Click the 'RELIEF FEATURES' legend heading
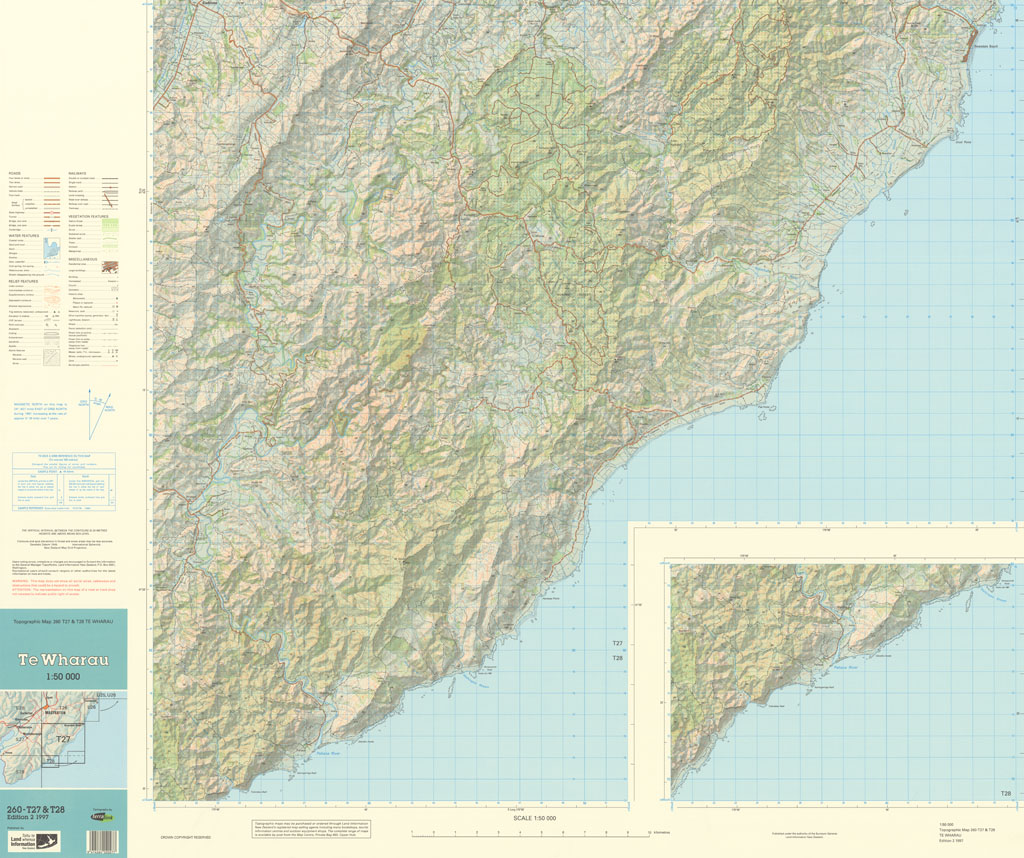Screen dimensions: 1024x858 (x=22, y=282)
